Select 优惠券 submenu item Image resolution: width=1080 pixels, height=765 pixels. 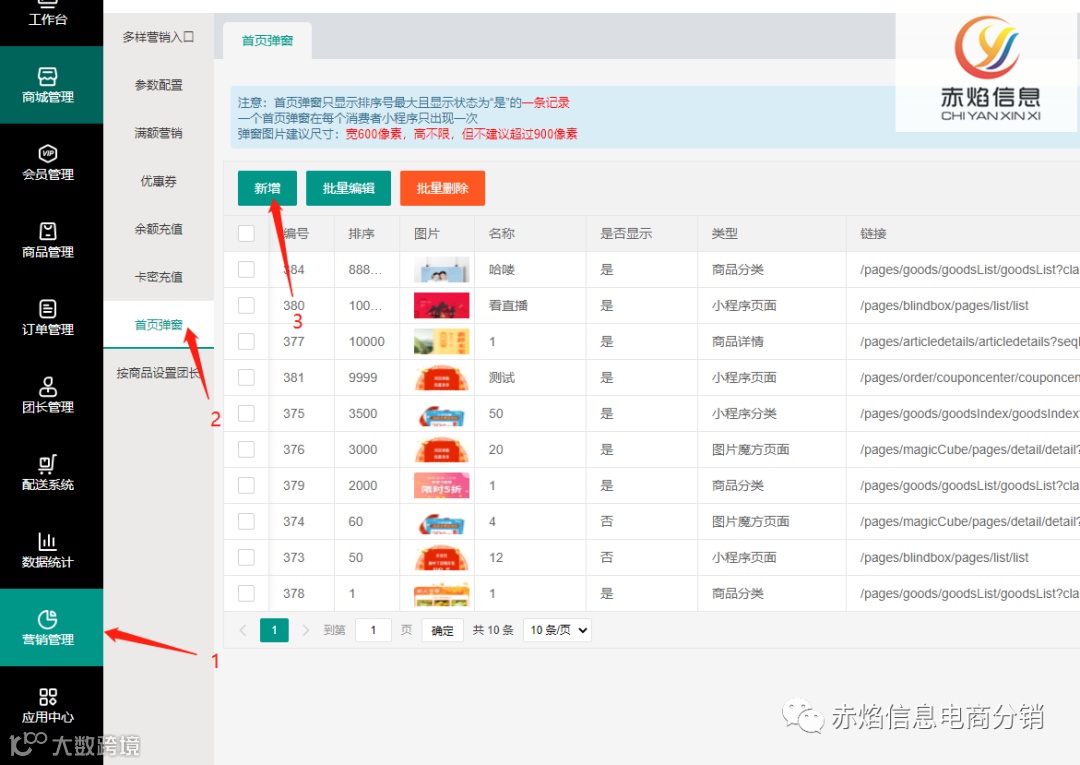(158, 181)
